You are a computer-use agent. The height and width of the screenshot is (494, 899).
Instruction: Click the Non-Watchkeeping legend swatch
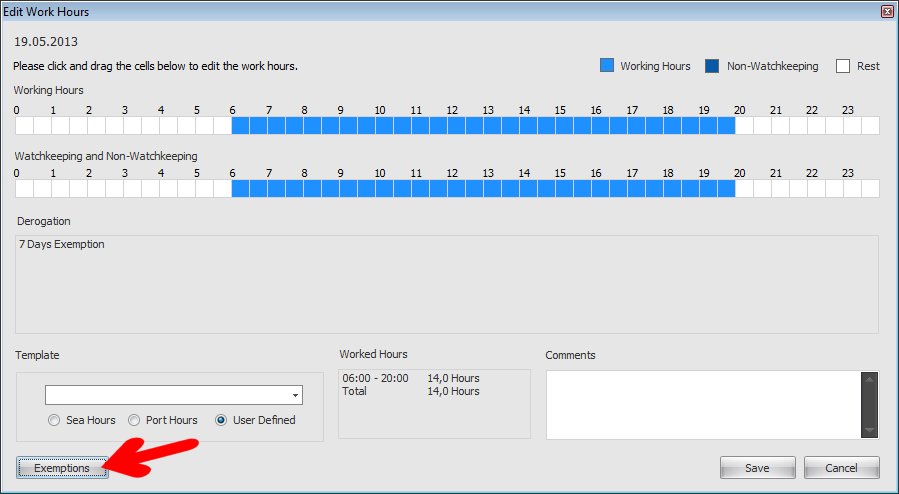[712, 66]
